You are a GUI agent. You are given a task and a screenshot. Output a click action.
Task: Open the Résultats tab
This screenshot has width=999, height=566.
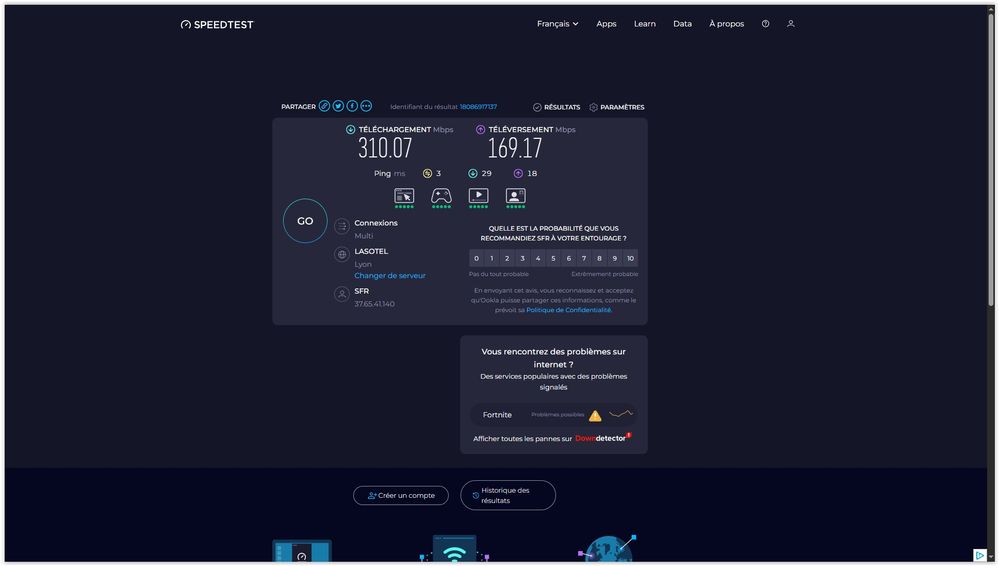[556, 107]
